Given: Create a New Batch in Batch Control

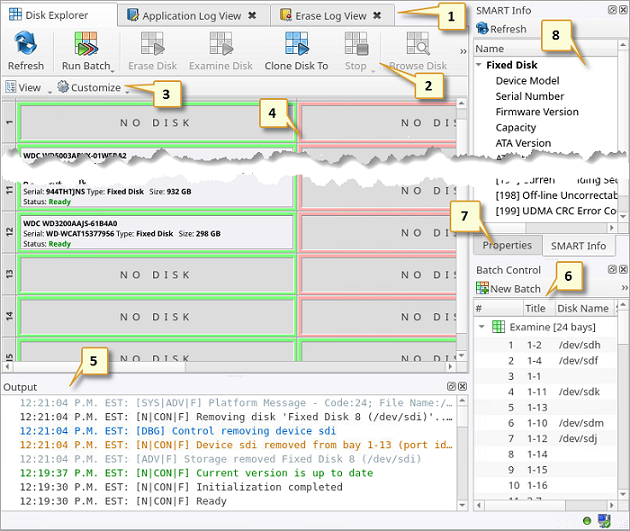Looking at the screenshot, I should click(508, 288).
